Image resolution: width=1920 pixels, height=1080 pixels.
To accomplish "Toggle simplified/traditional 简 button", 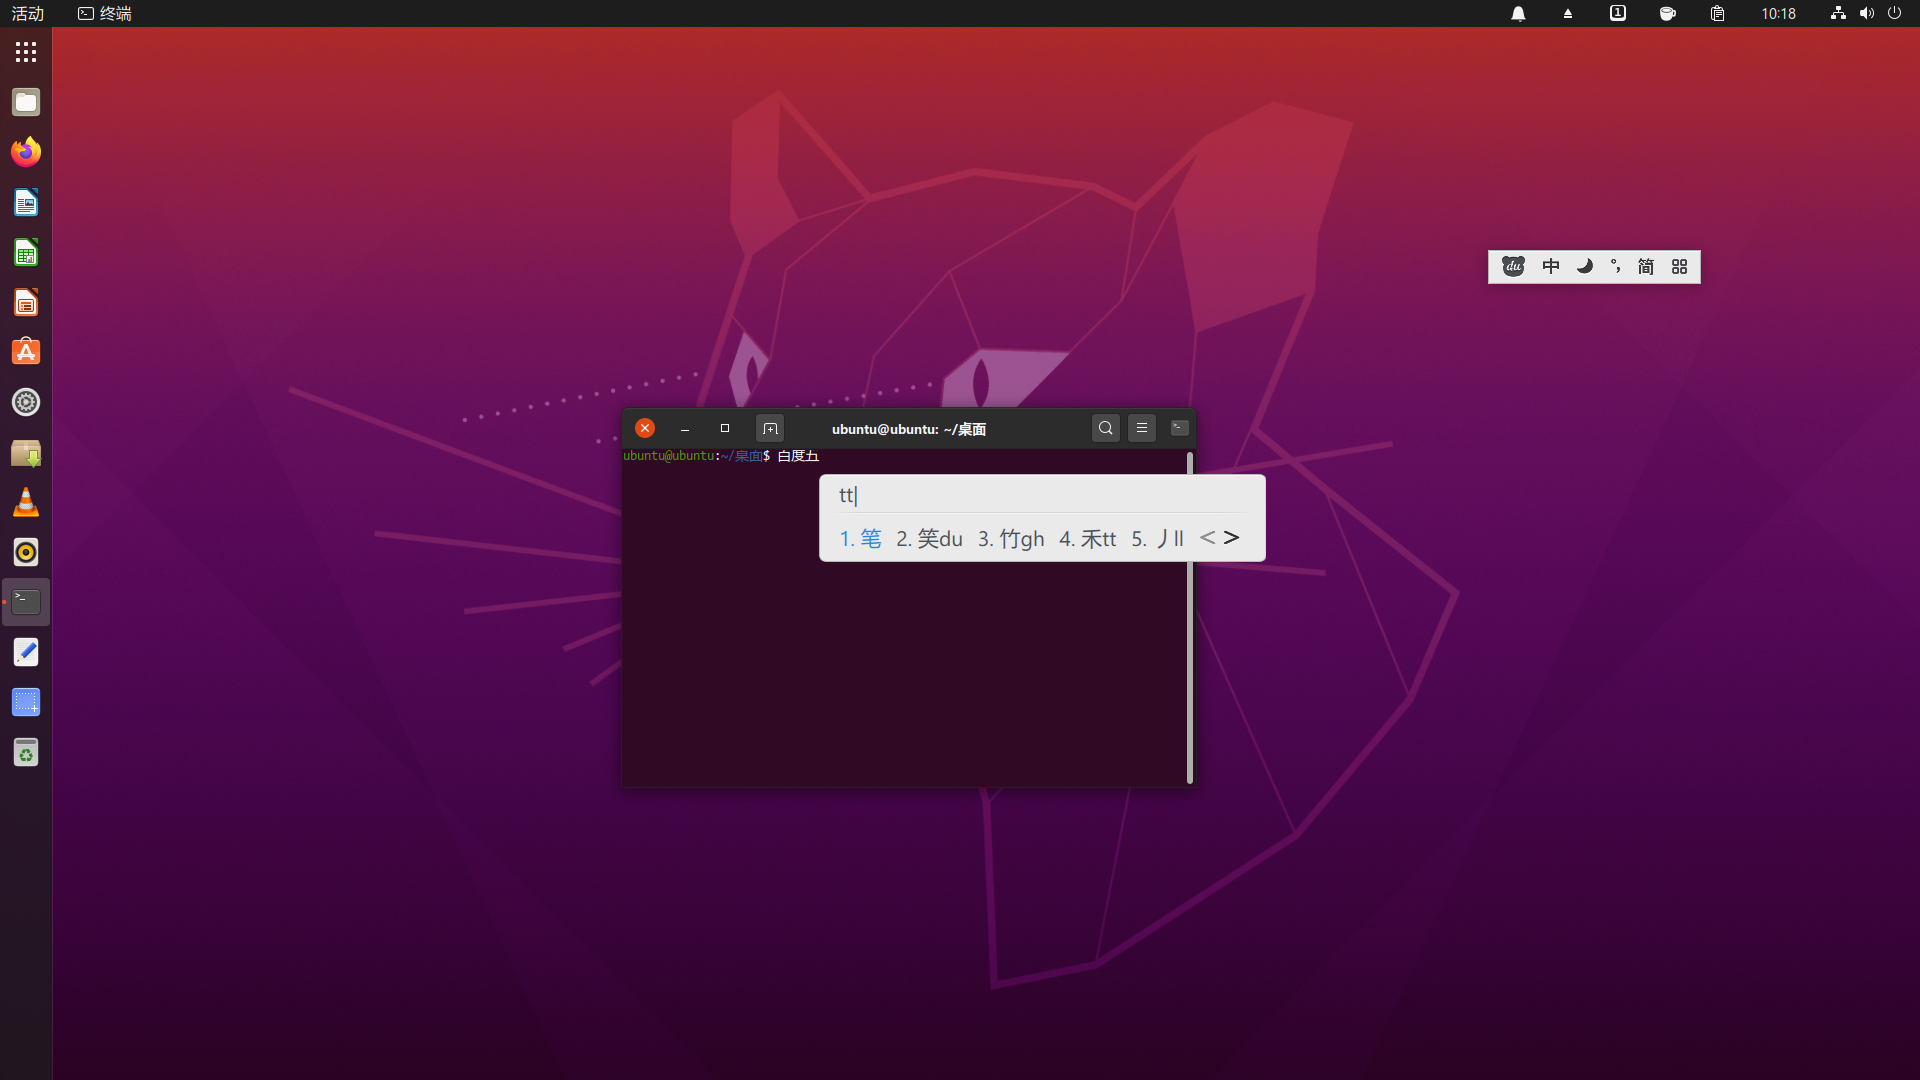I will click(x=1646, y=266).
